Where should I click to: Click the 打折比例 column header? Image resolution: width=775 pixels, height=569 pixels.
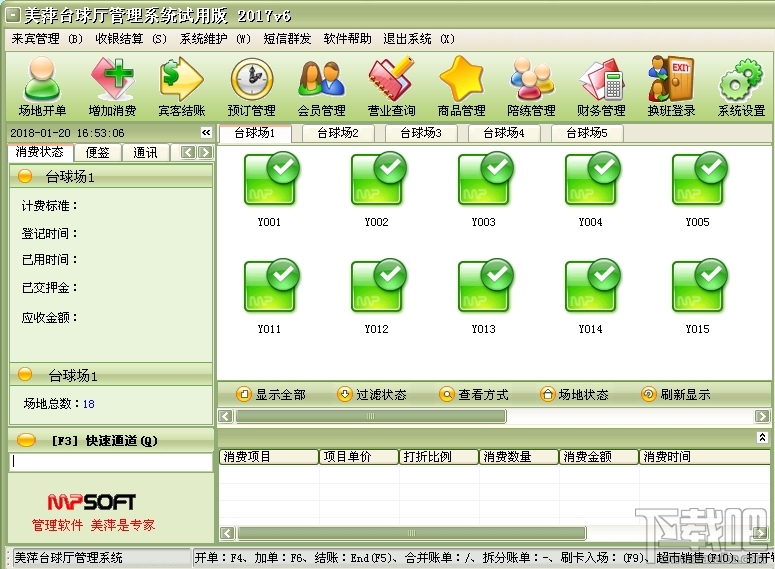click(x=439, y=457)
